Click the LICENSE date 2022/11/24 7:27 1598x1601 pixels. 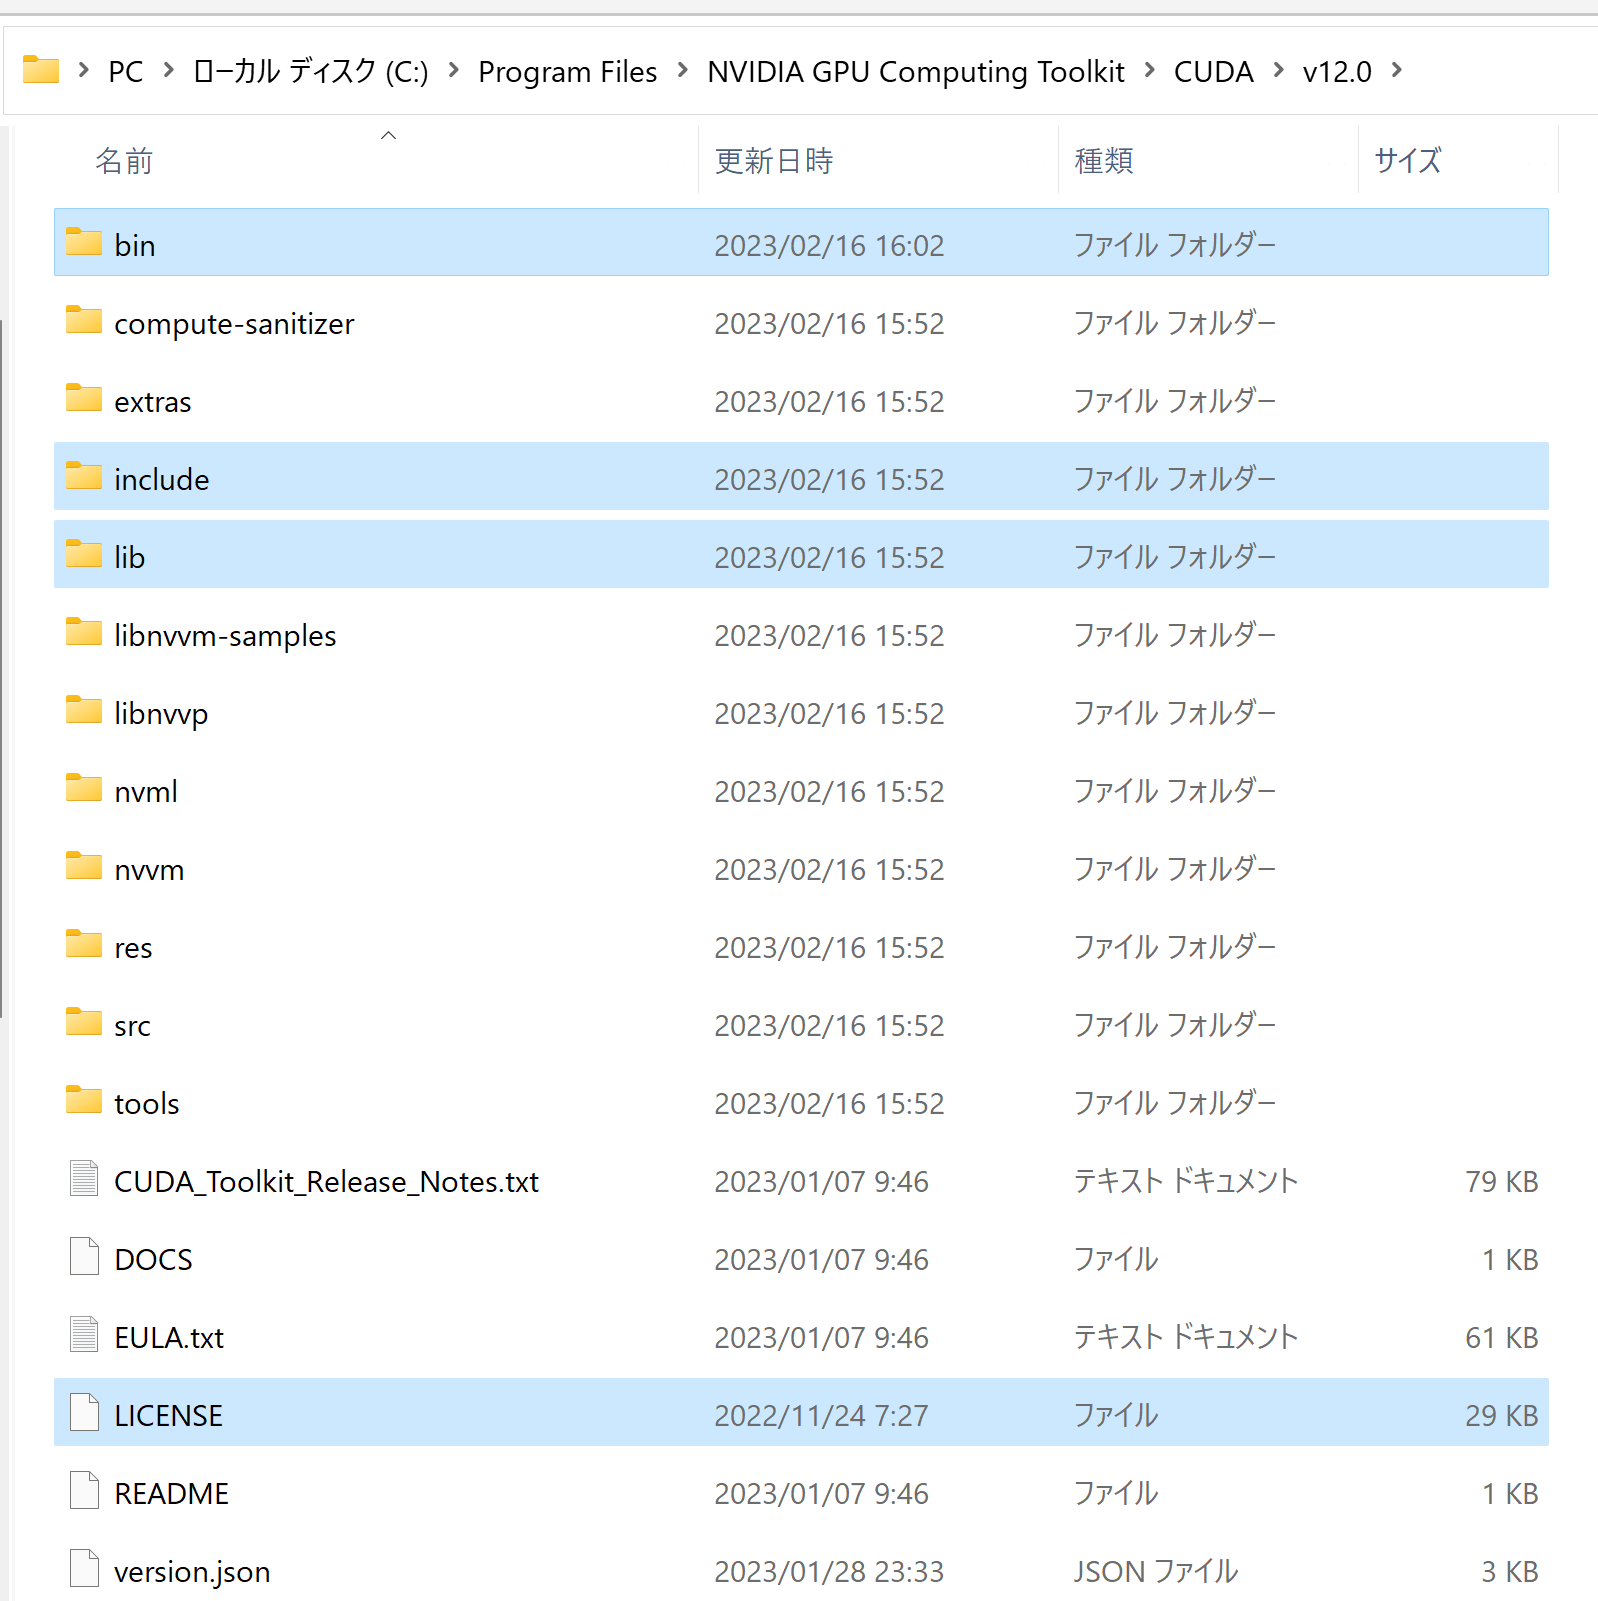[821, 1416]
